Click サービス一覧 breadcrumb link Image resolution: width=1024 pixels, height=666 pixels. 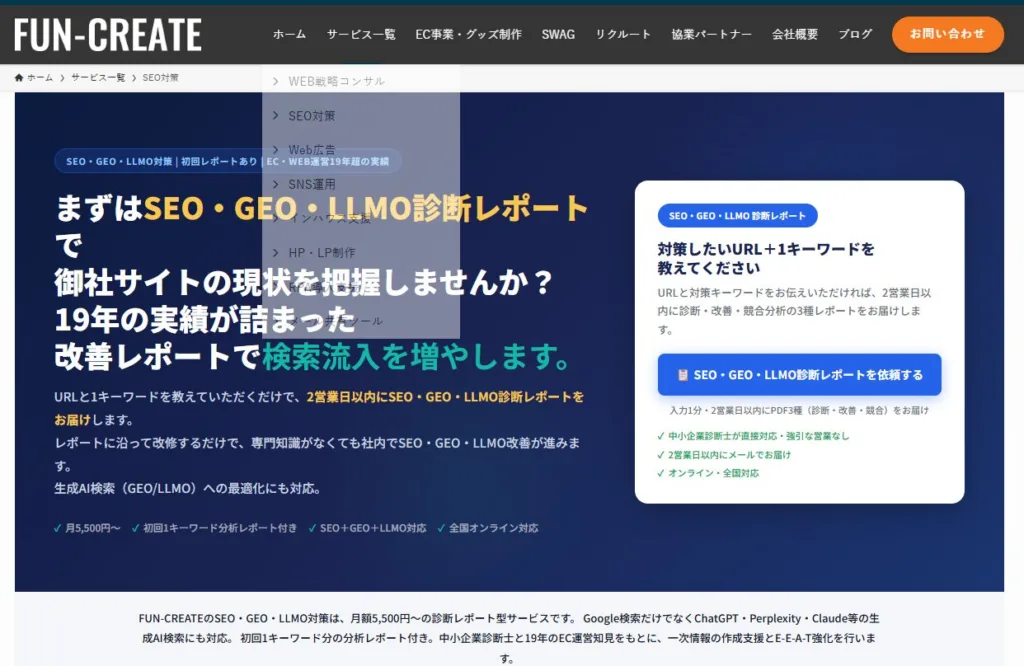pos(98,78)
